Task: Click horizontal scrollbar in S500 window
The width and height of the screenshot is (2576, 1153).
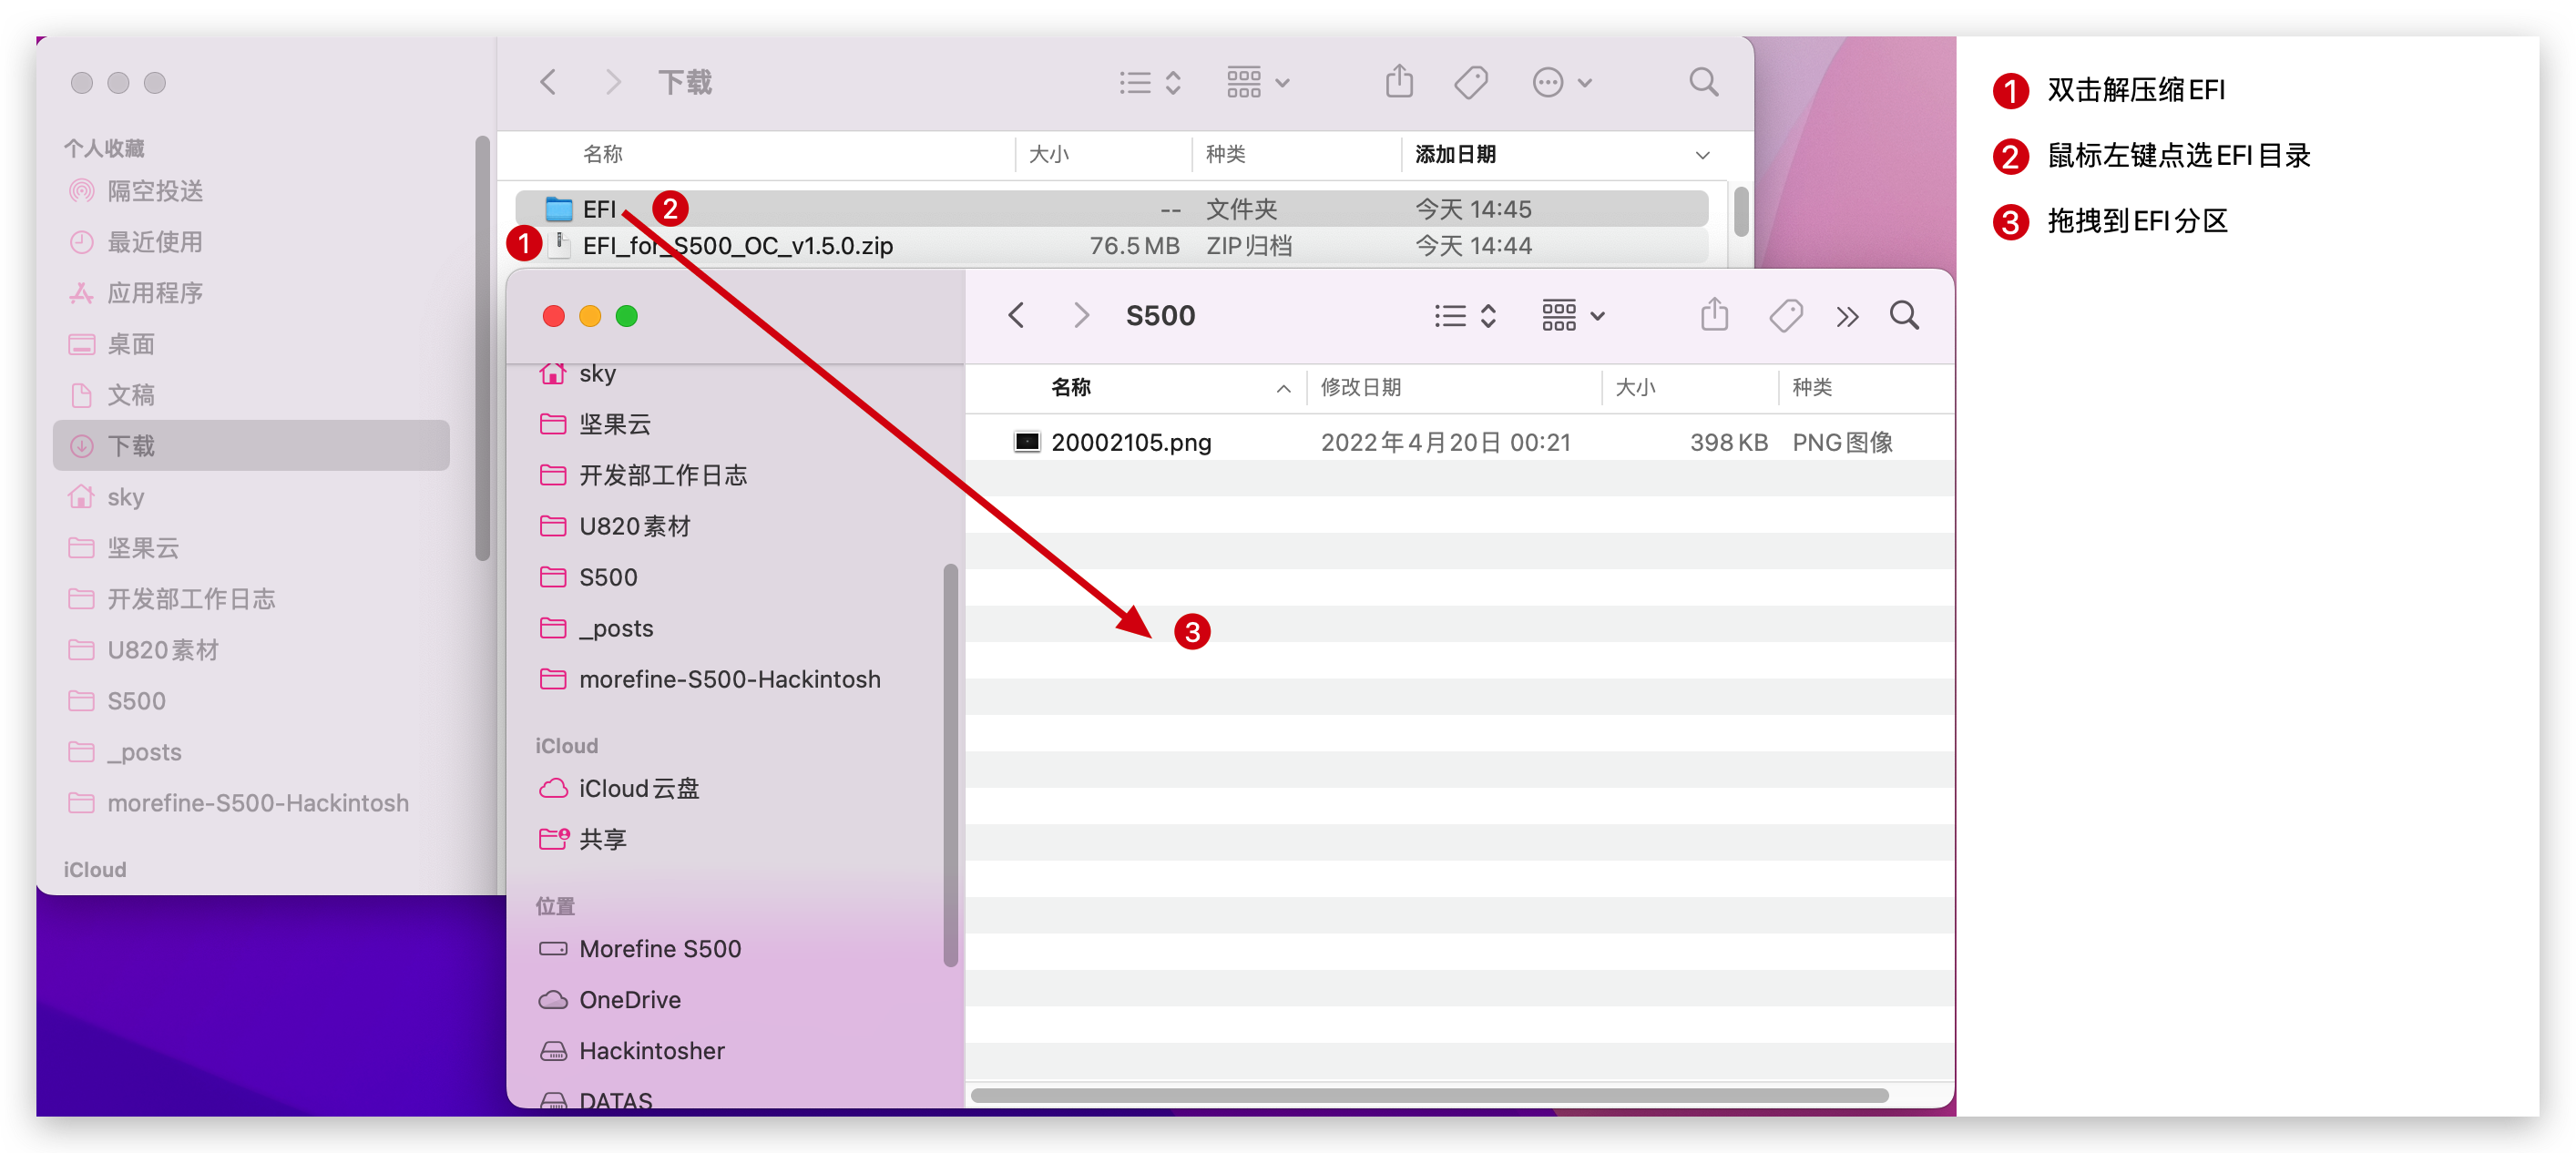Action: [x=1429, y=1095]
